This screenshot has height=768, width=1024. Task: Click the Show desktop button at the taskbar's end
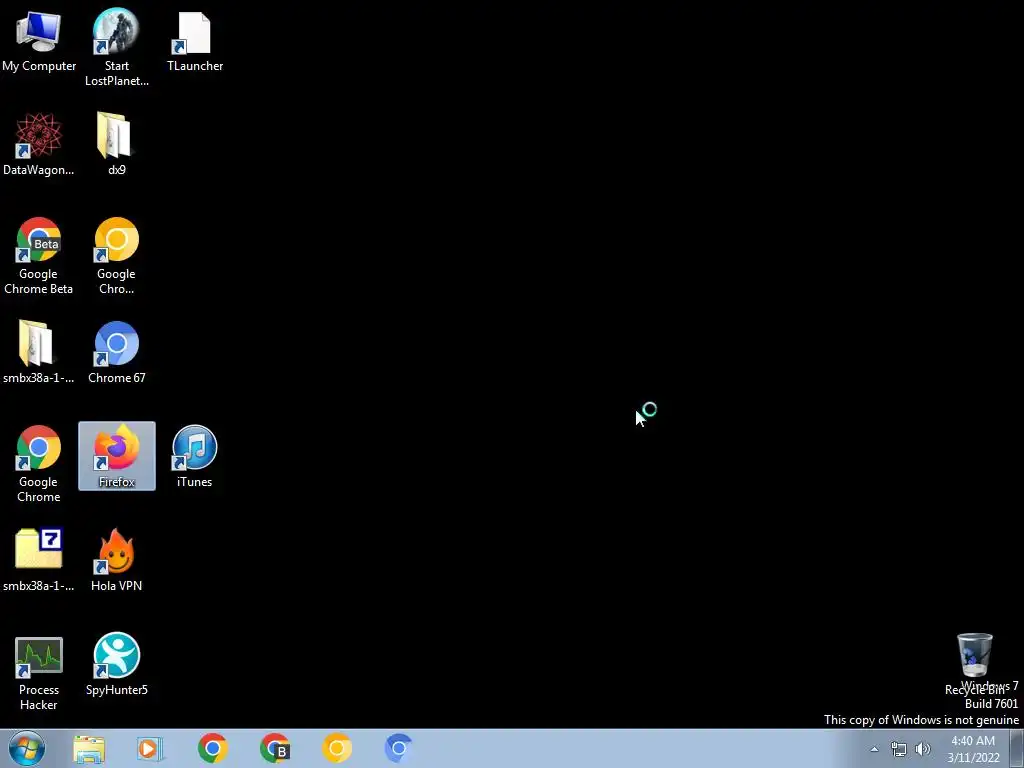(x=1017, y=748)
